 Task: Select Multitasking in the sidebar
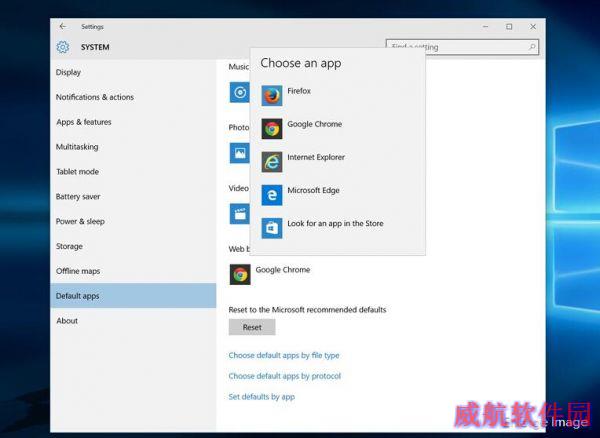[x=133, y=147]
